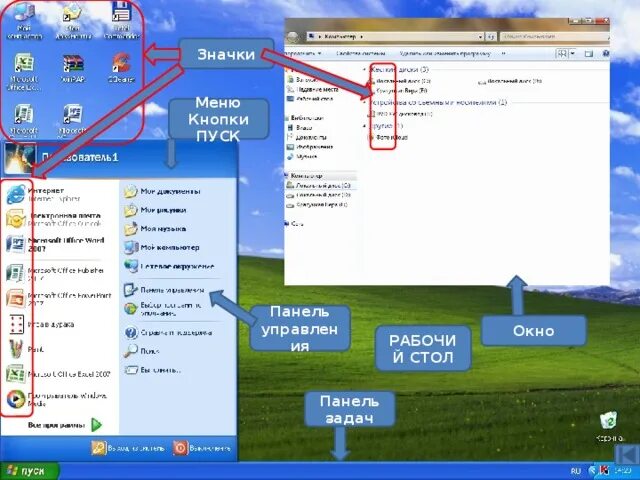
Task: Open the Recycle Bin on the desktop
Action: pyautogui.click(x=609, y=427)
